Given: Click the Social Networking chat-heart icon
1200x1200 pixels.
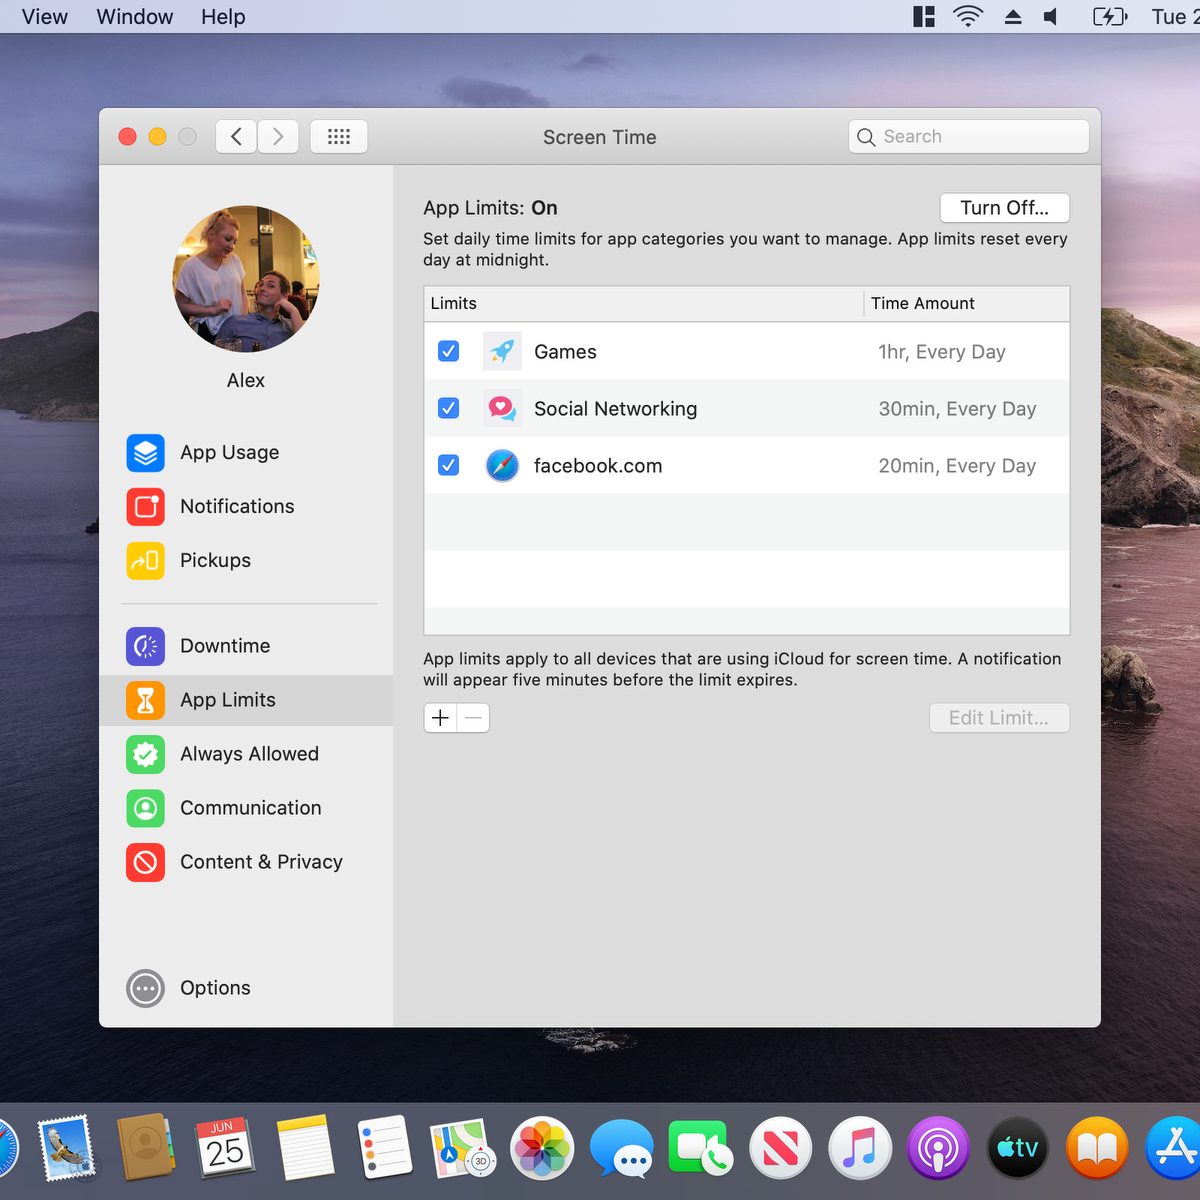Looking at the screenshot, I should 502,408.
